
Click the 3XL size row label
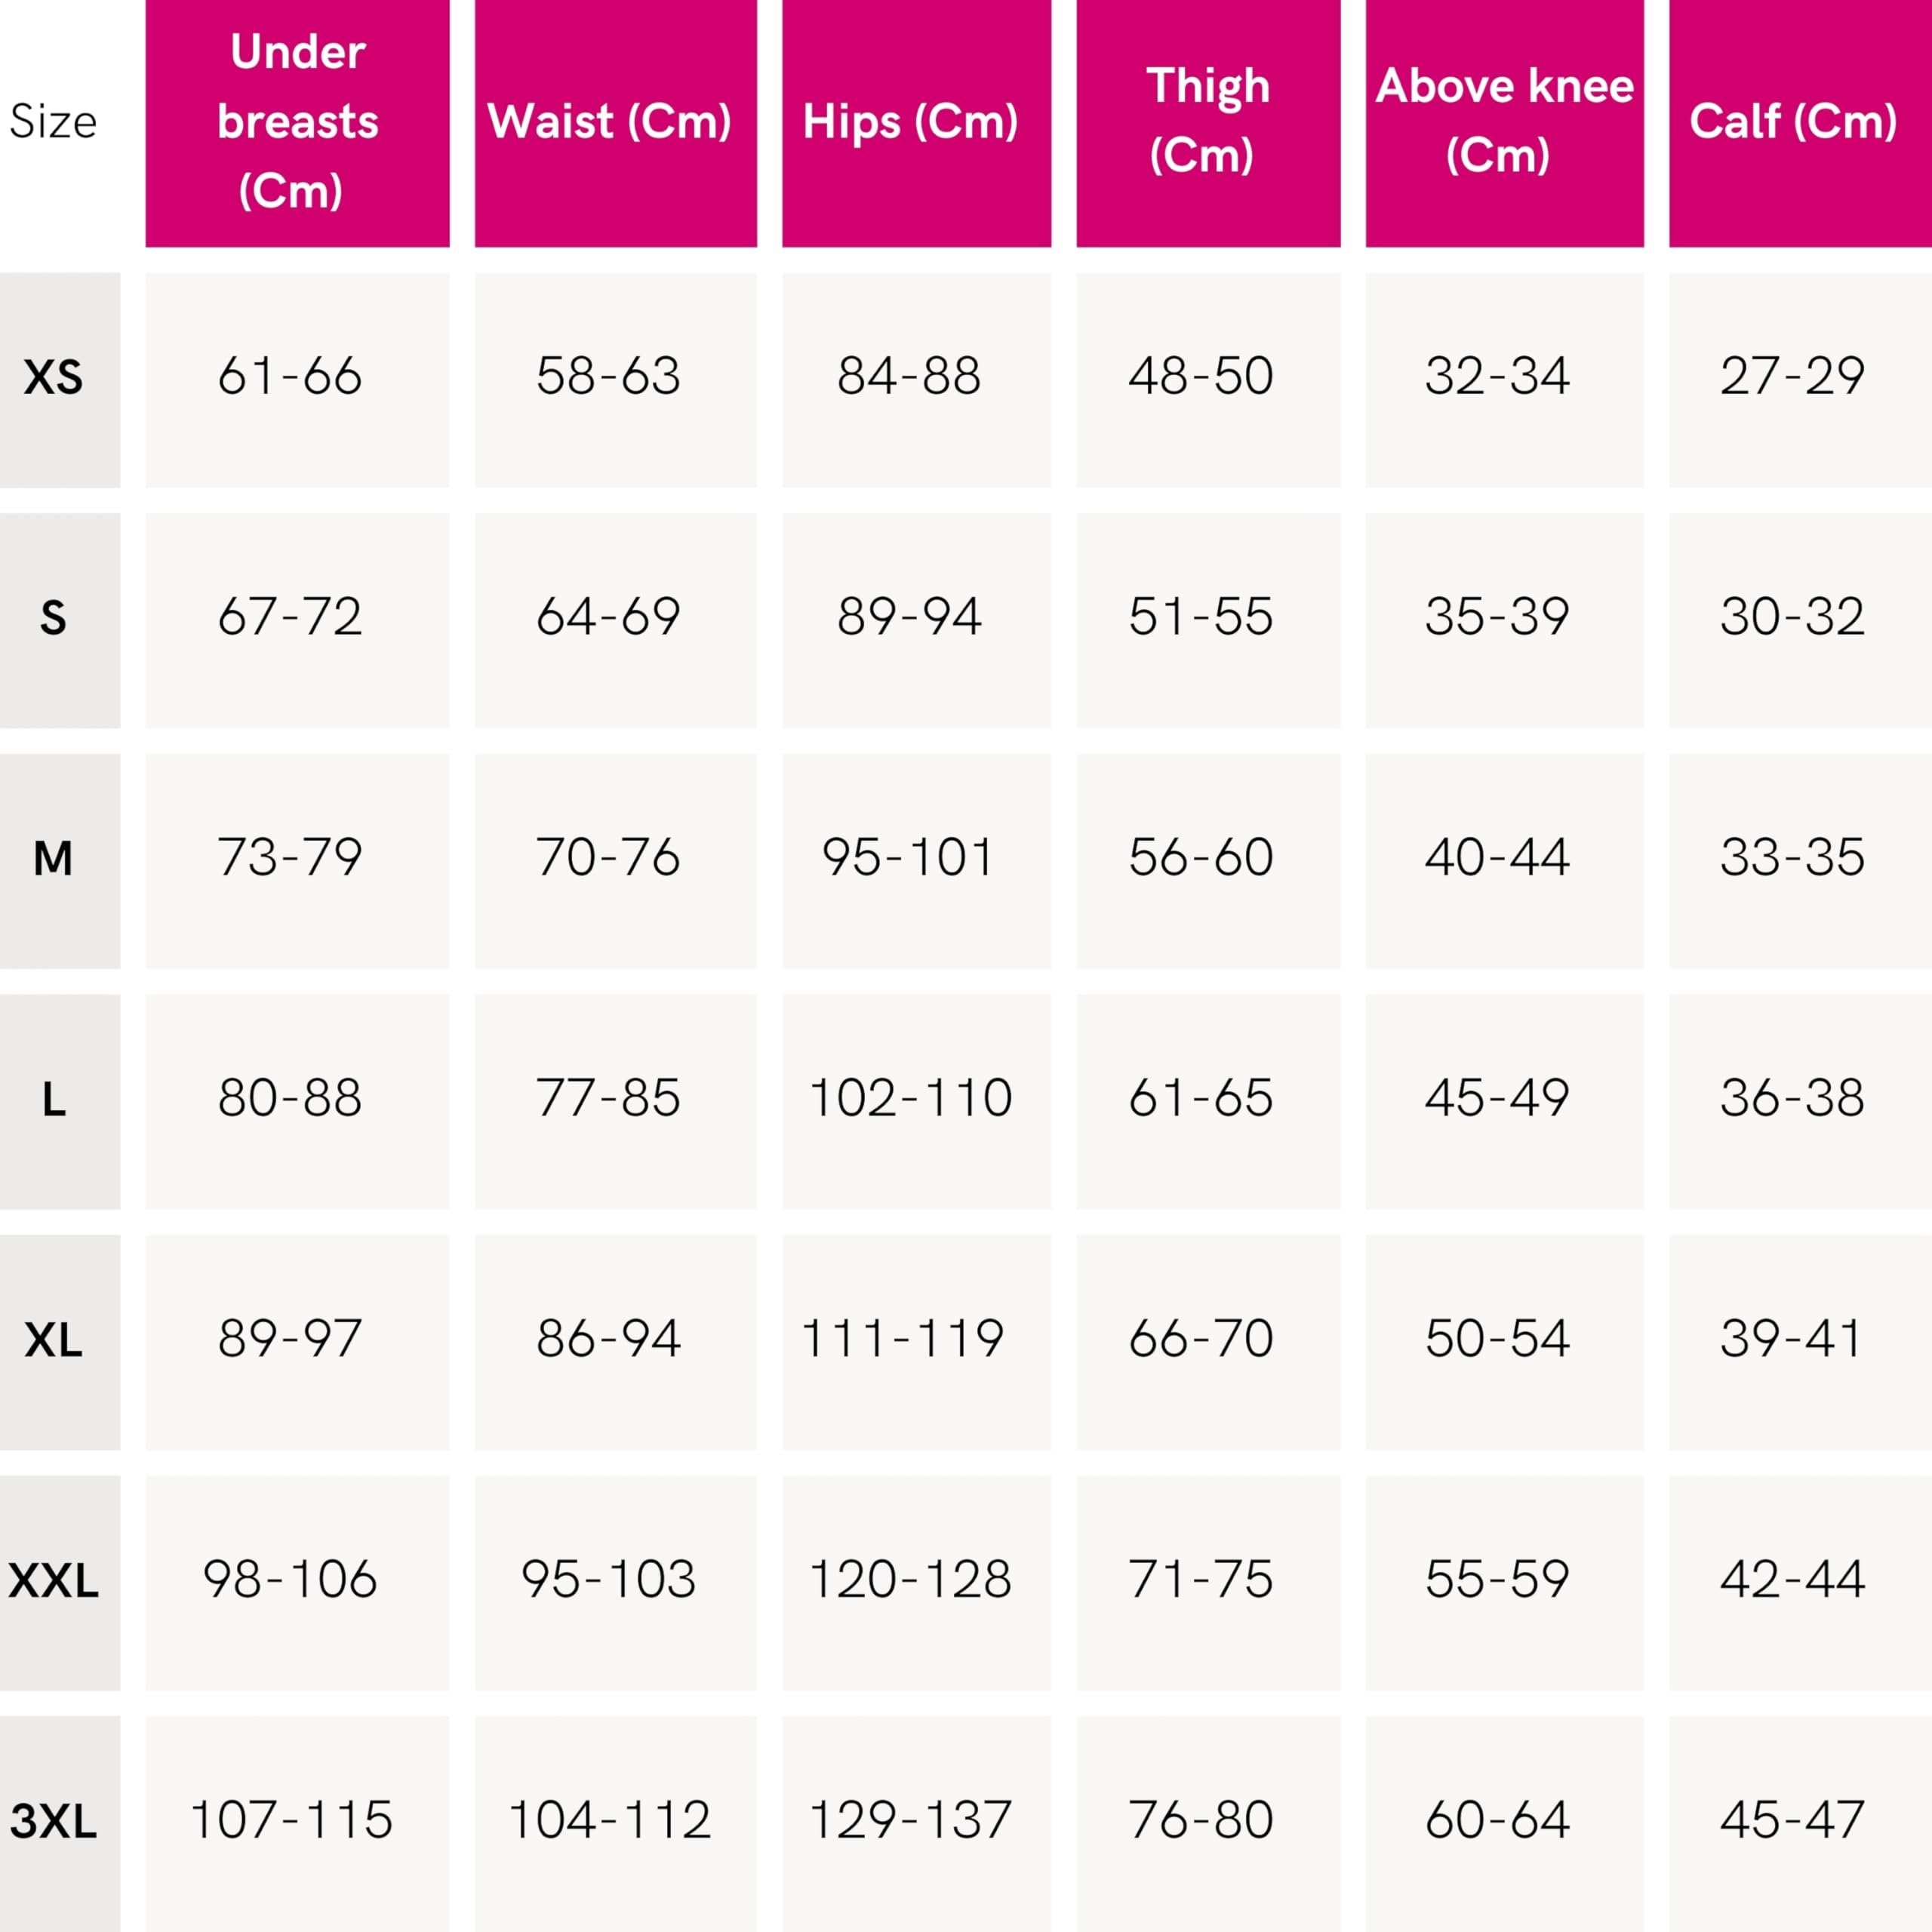coord(54,1822)
